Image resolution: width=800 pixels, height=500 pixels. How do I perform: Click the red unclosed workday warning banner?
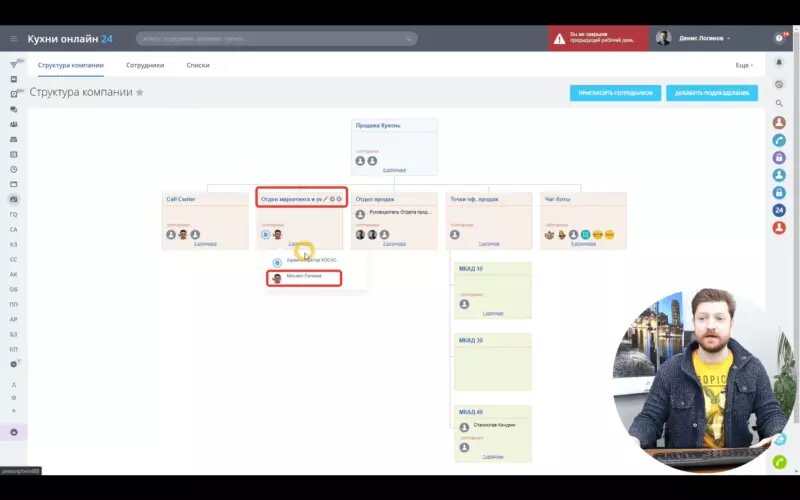598,38
